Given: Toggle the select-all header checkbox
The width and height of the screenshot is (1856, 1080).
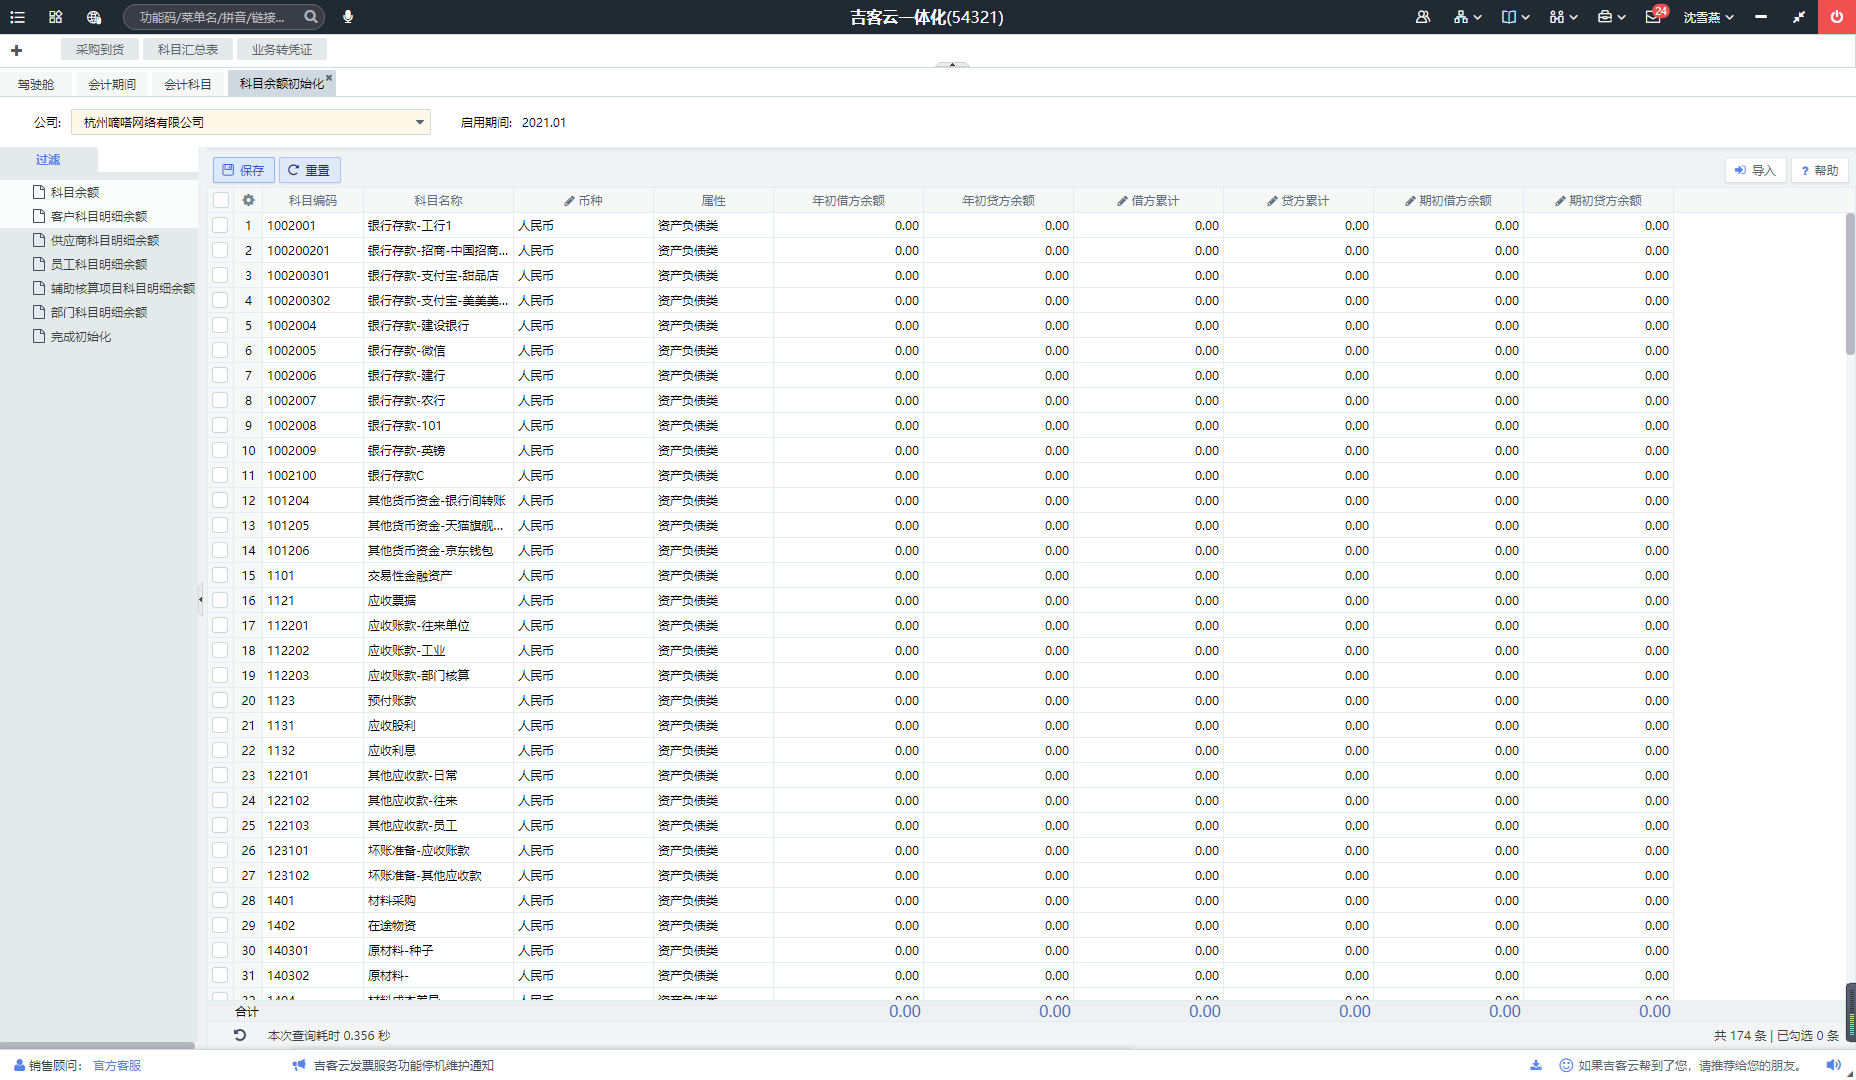Looking at the screenshot, I should tap(221, 200).
